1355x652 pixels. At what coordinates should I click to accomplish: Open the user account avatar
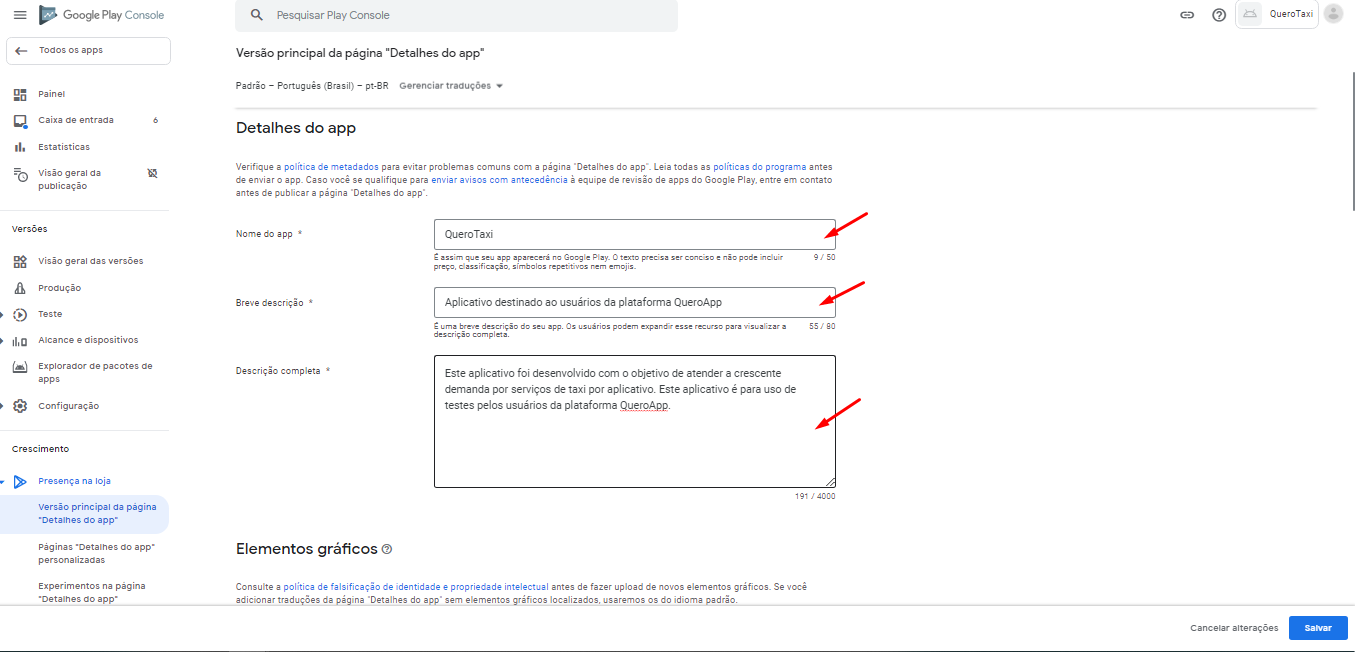[1333, 14]
